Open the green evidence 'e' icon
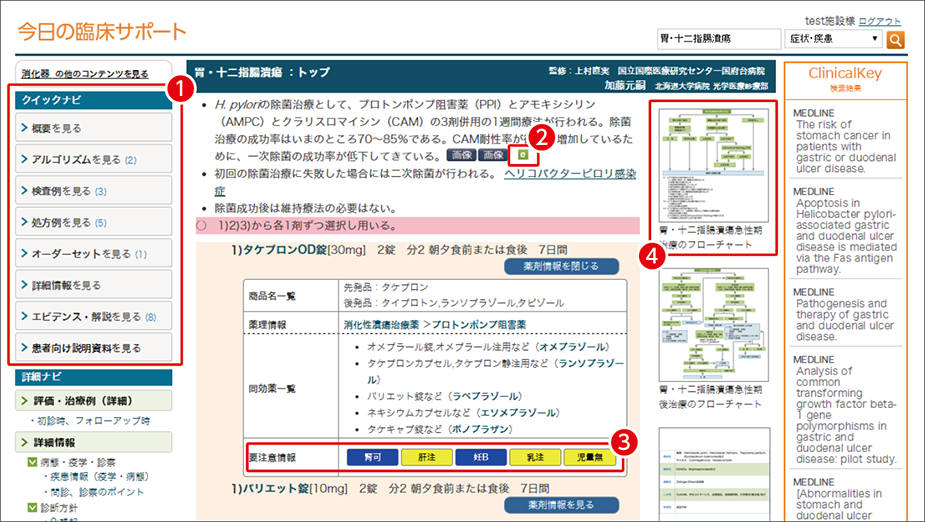 [x=523, y=155]
